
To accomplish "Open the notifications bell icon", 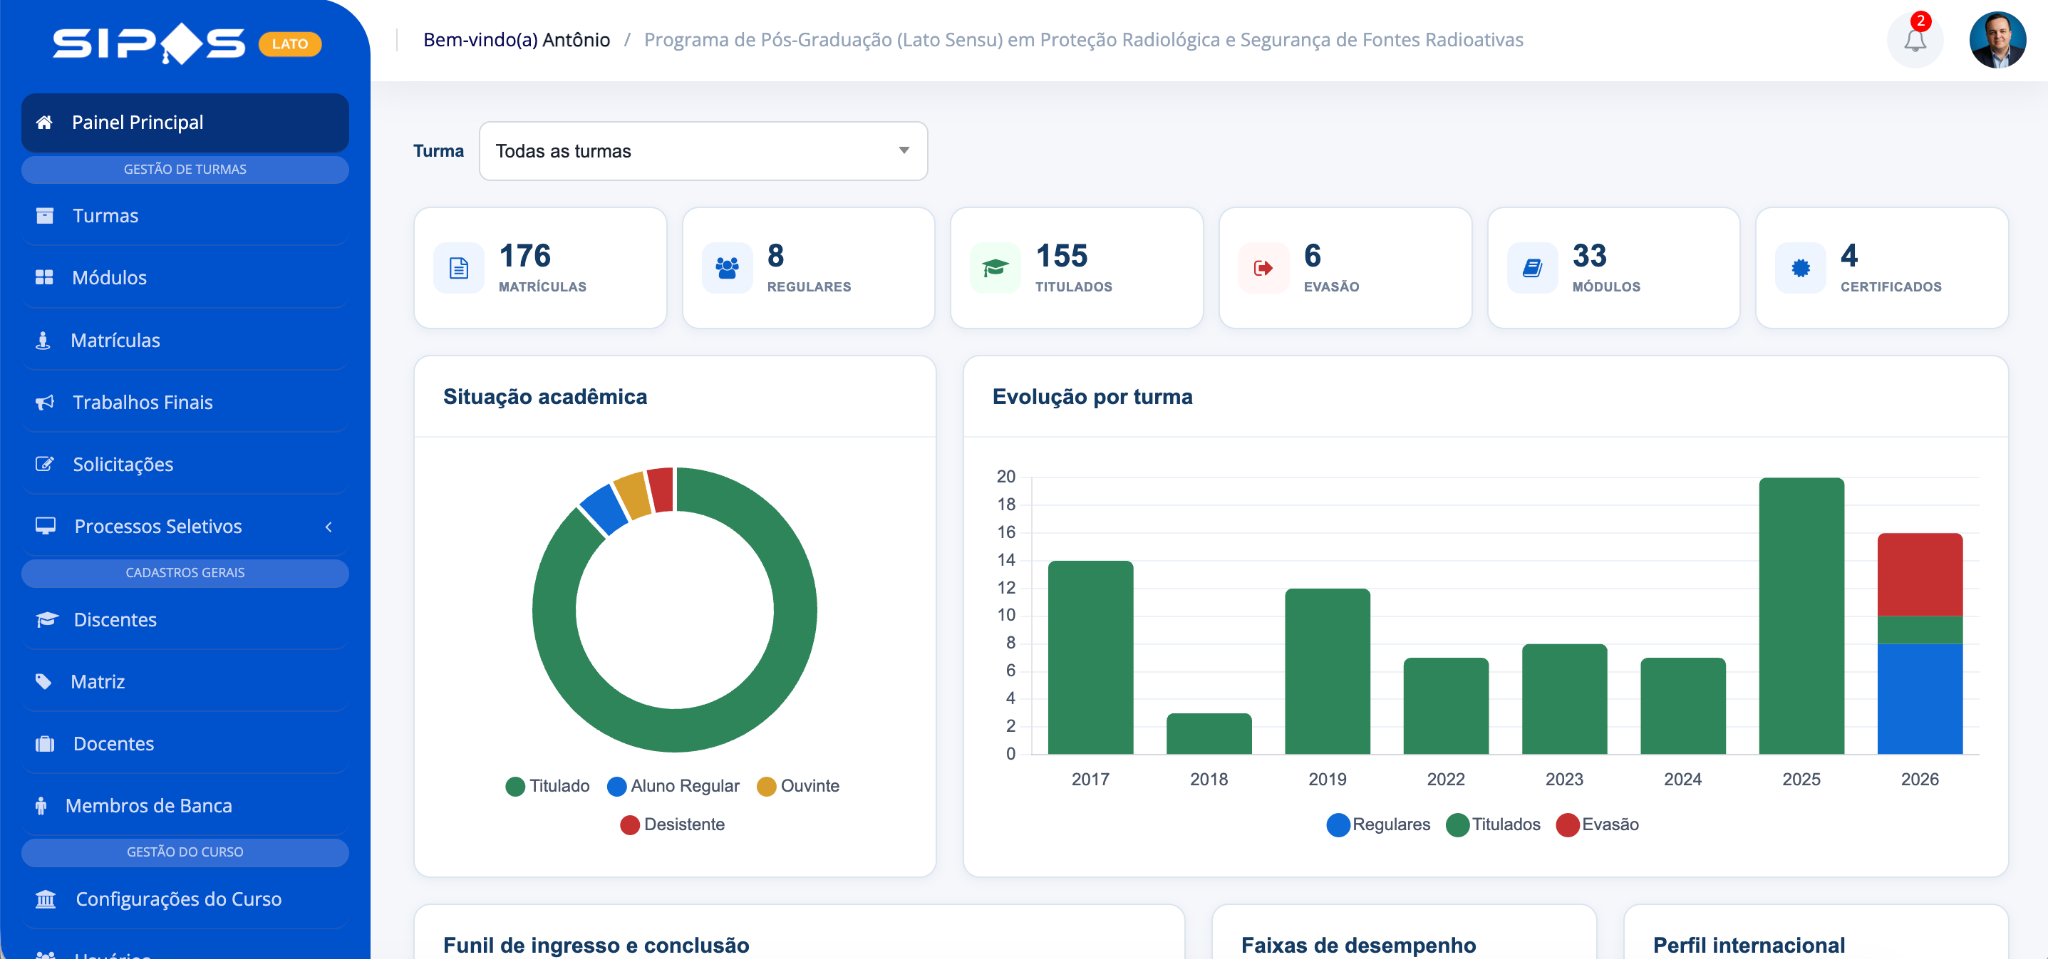I will click(x=1915, y=41).
